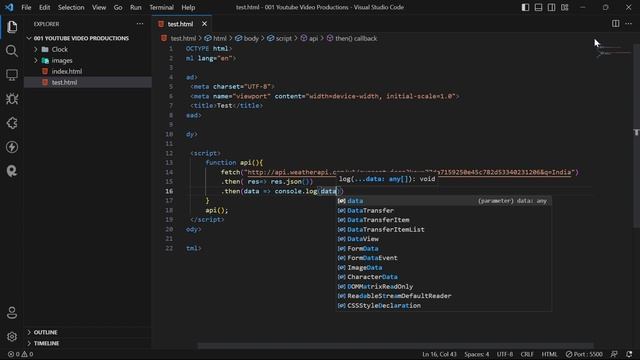The width and height of the screenshot is (640, 360).
Task: Open the Explorer view in activity bar
Action: point(12,27)
